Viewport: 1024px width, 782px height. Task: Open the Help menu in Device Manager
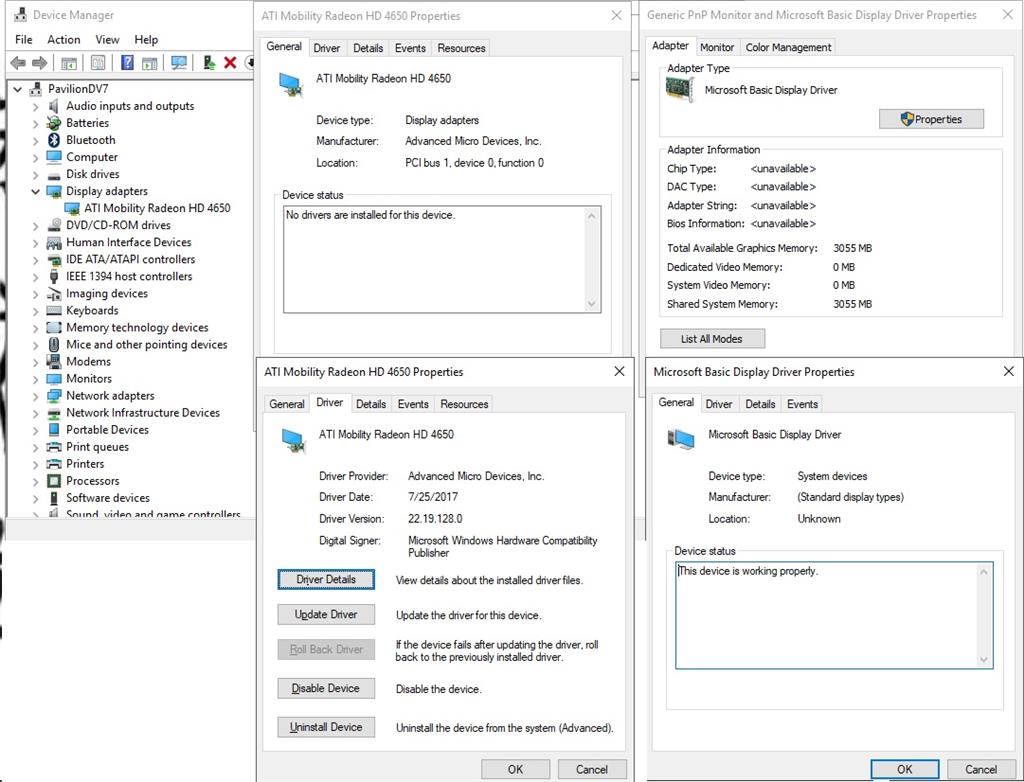click(x=146, y=40)
